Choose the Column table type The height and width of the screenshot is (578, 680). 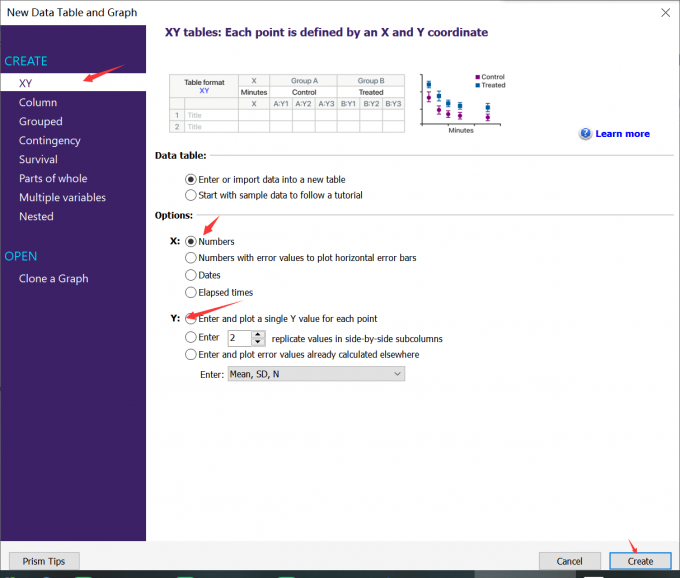coord(38,102)
